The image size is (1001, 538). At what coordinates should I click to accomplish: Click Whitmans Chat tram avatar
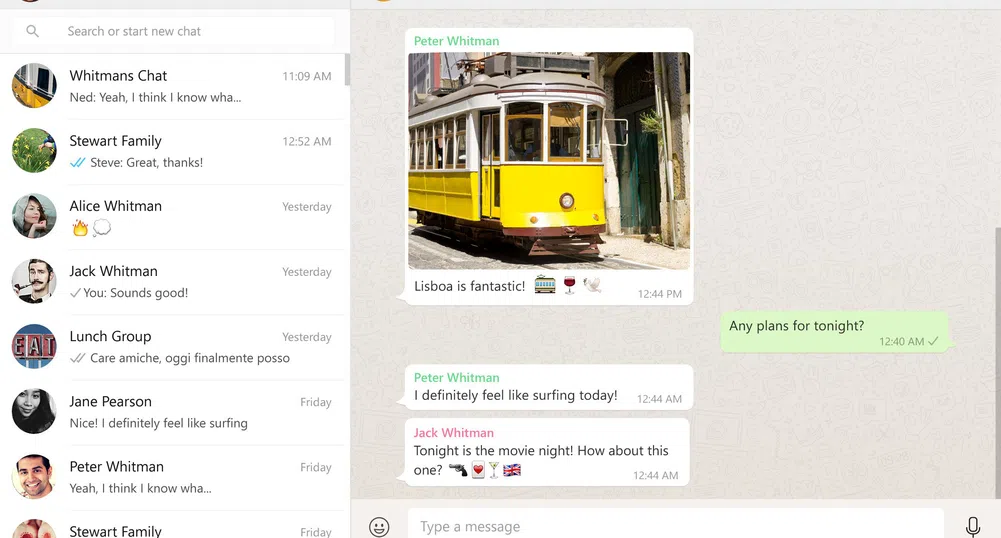click(34, 86)
